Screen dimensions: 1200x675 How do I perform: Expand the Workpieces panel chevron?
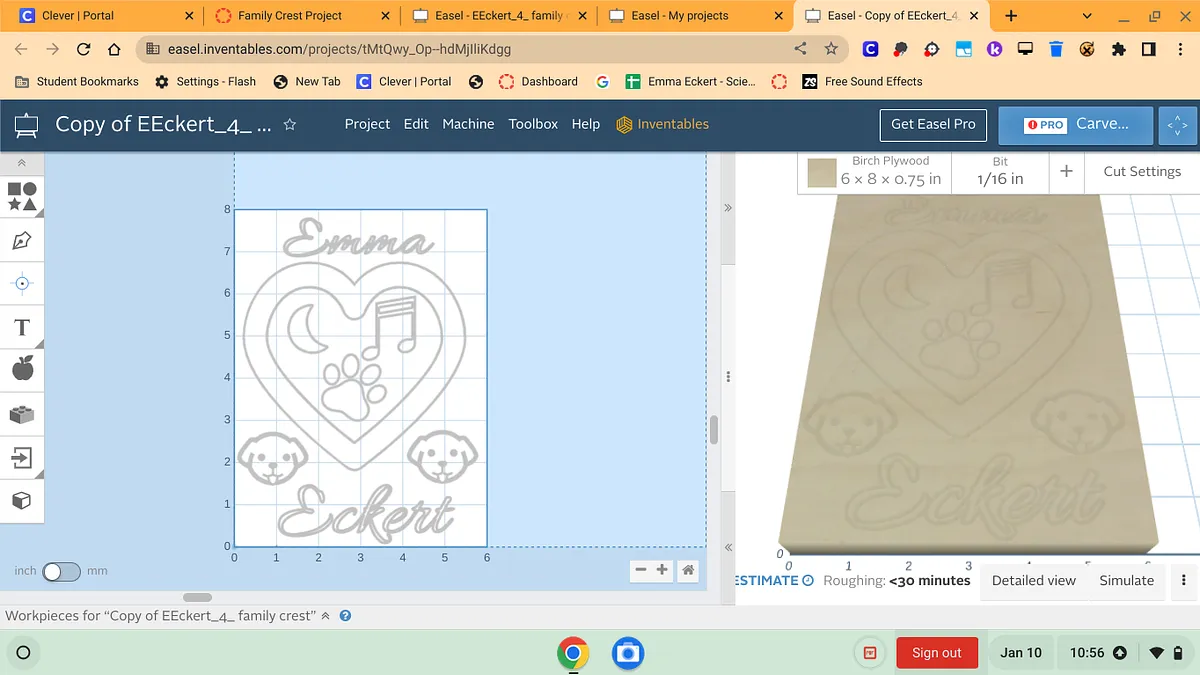click(x=325, y=616)
